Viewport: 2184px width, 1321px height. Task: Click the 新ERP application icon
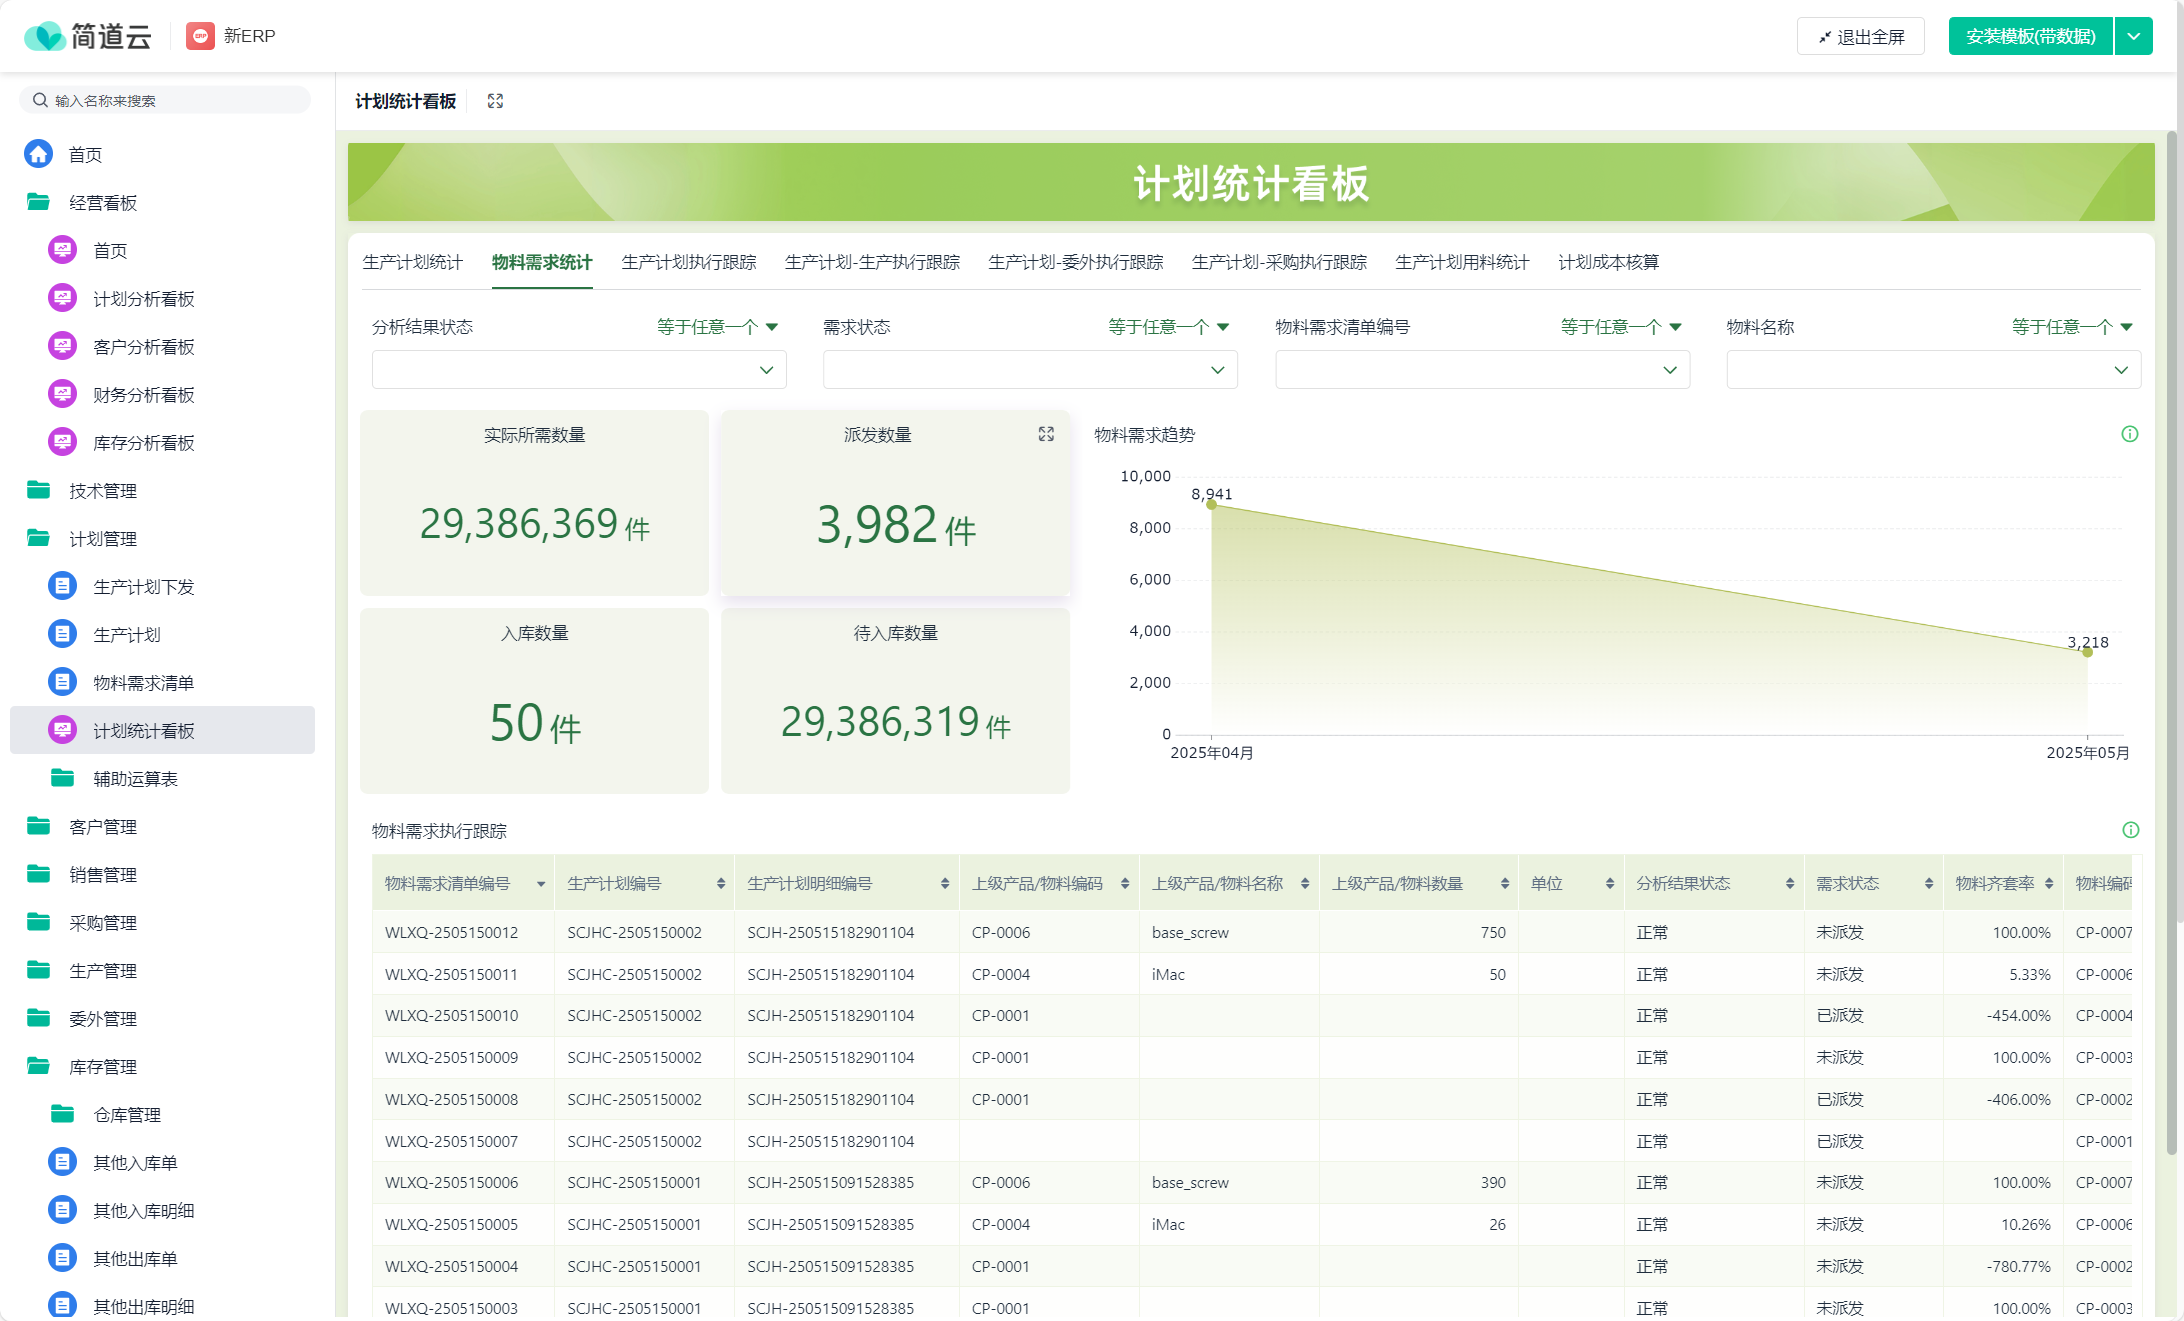click(x=199, y=35)
